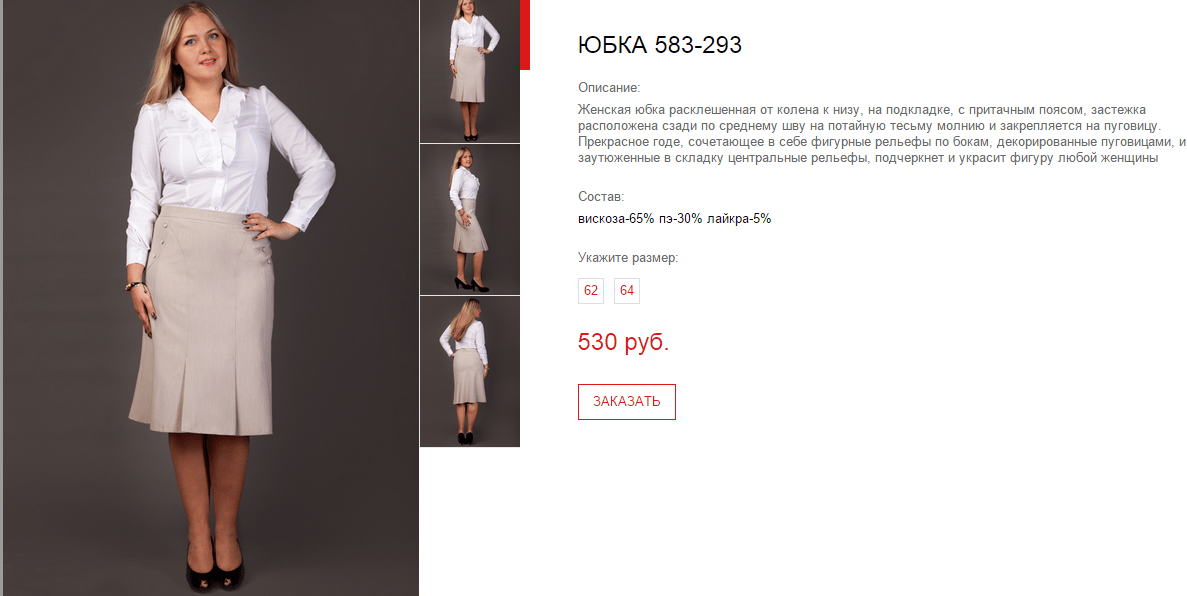Click the bracelet on the model's wrist
This screenshot has height=596, width=1187.
point(136,286)
